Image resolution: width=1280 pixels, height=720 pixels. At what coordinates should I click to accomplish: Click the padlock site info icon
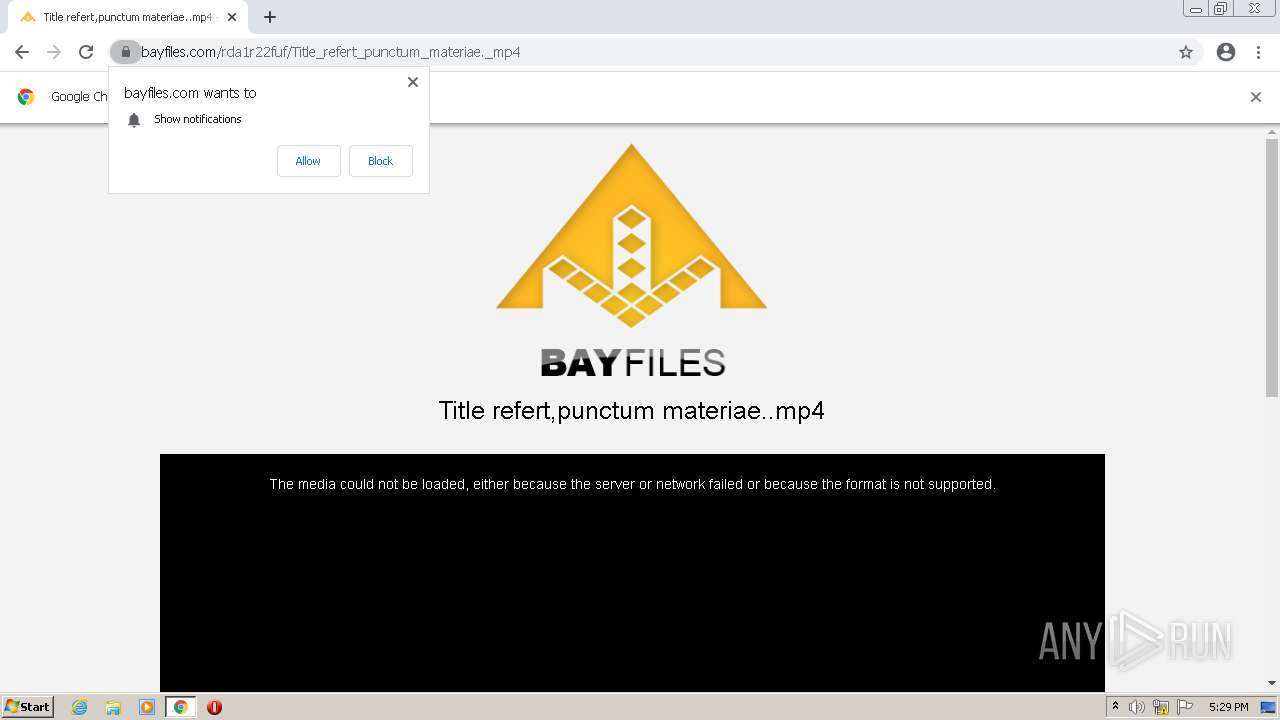pyautogui.click(x=125, y=52)
